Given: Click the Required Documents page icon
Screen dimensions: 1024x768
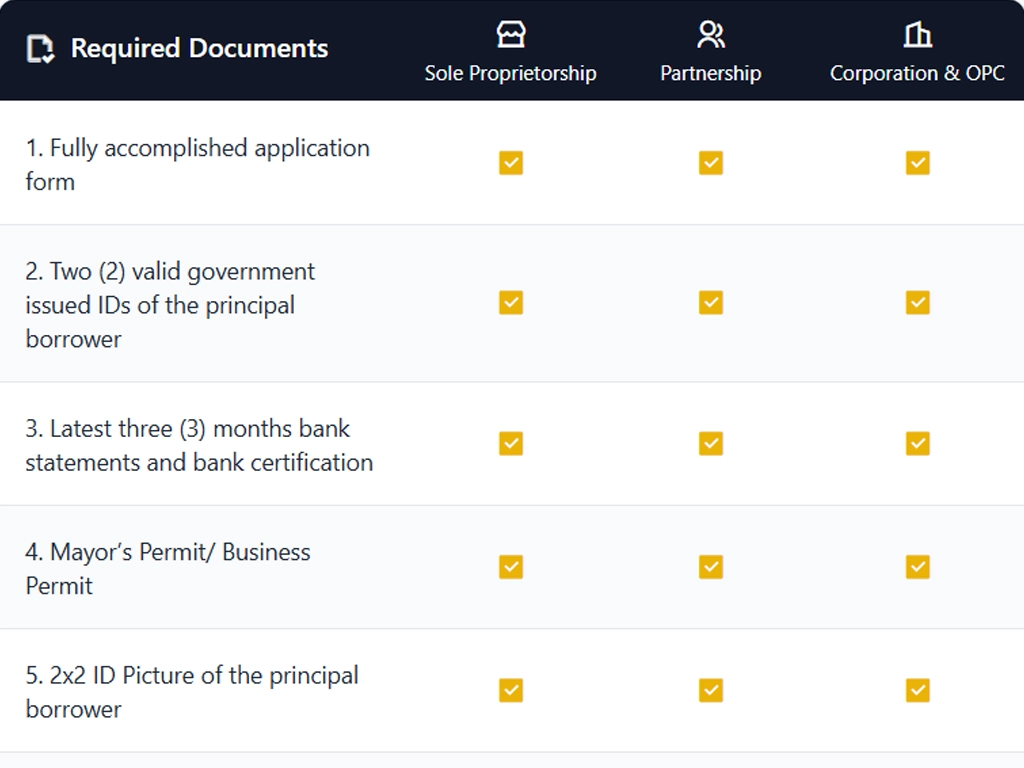Looking at the screenshot, I should [x=40, y=47].
